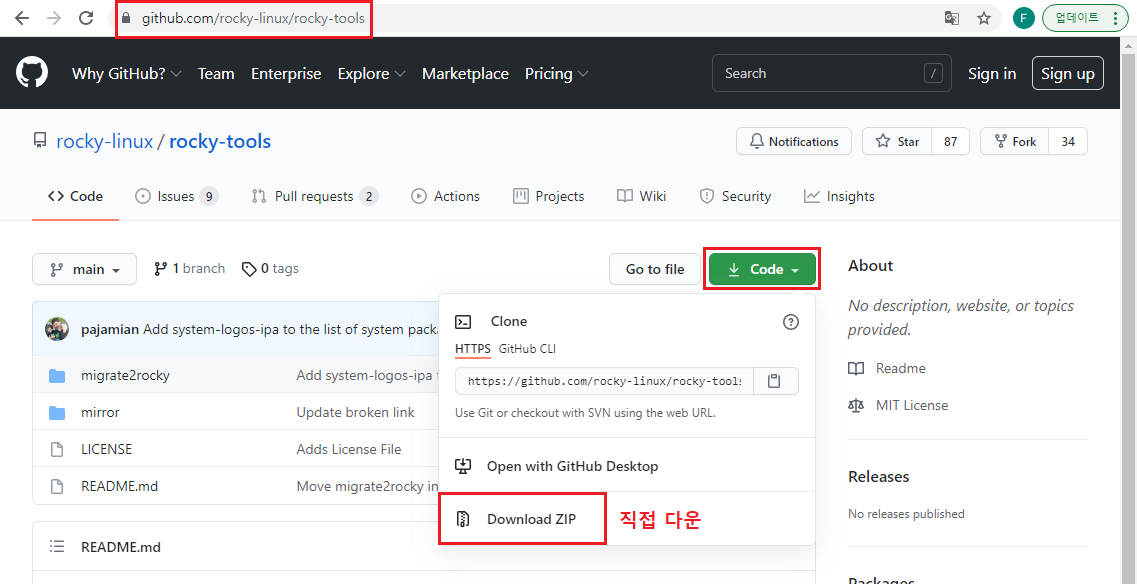Open the rocky-tools repository title link
Viewport: 1137px width, 584px height.
(220, 141)
